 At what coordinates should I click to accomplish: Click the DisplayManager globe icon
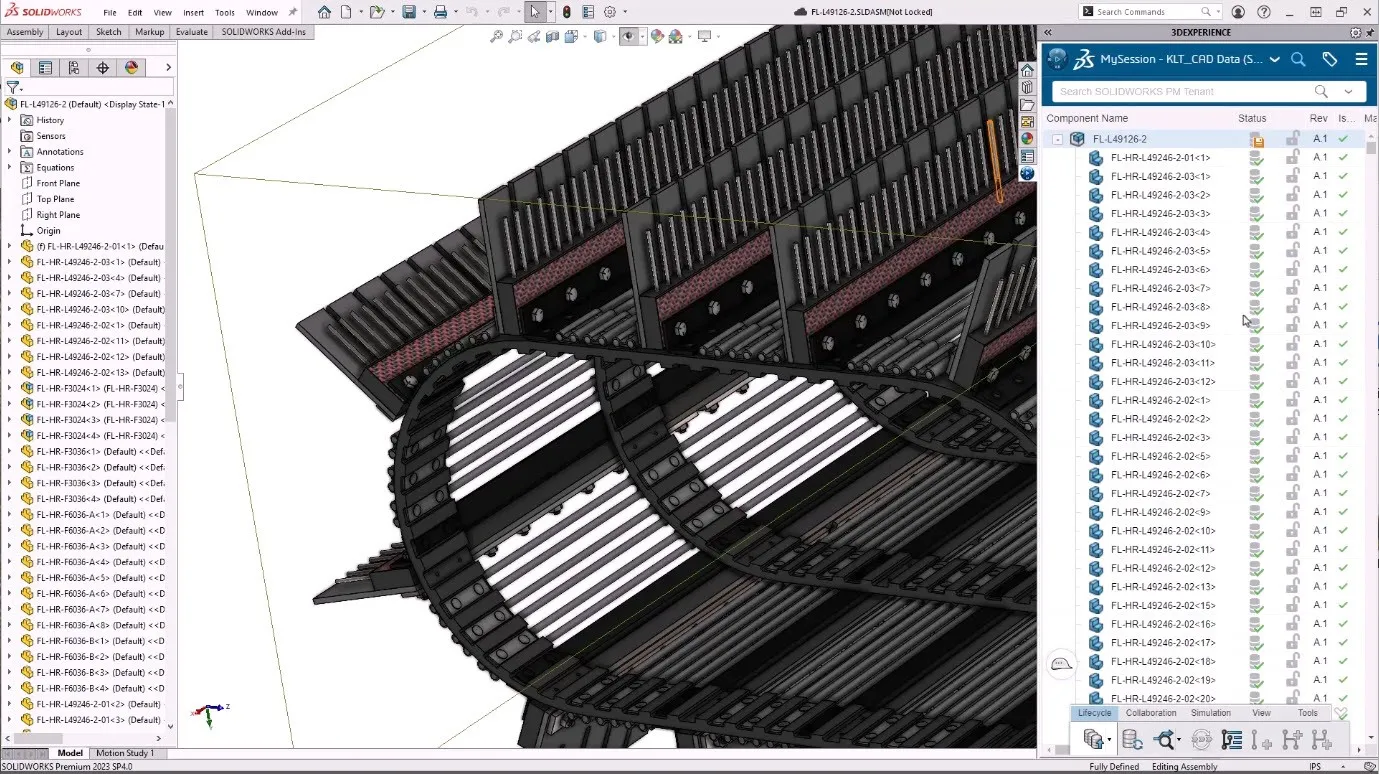coord(130,67)
